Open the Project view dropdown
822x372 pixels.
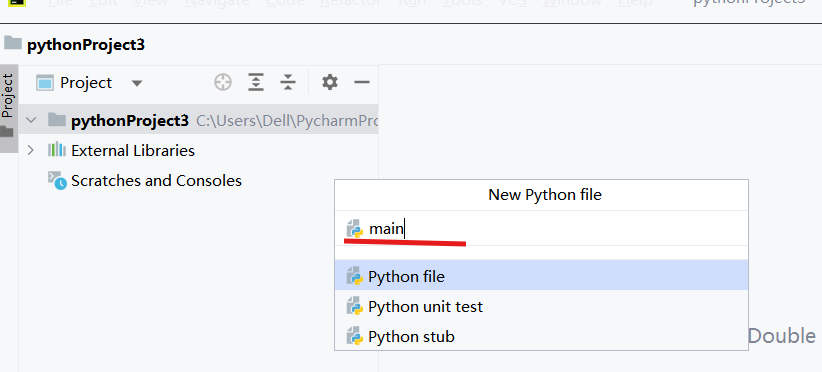click(x=89, y=83)
